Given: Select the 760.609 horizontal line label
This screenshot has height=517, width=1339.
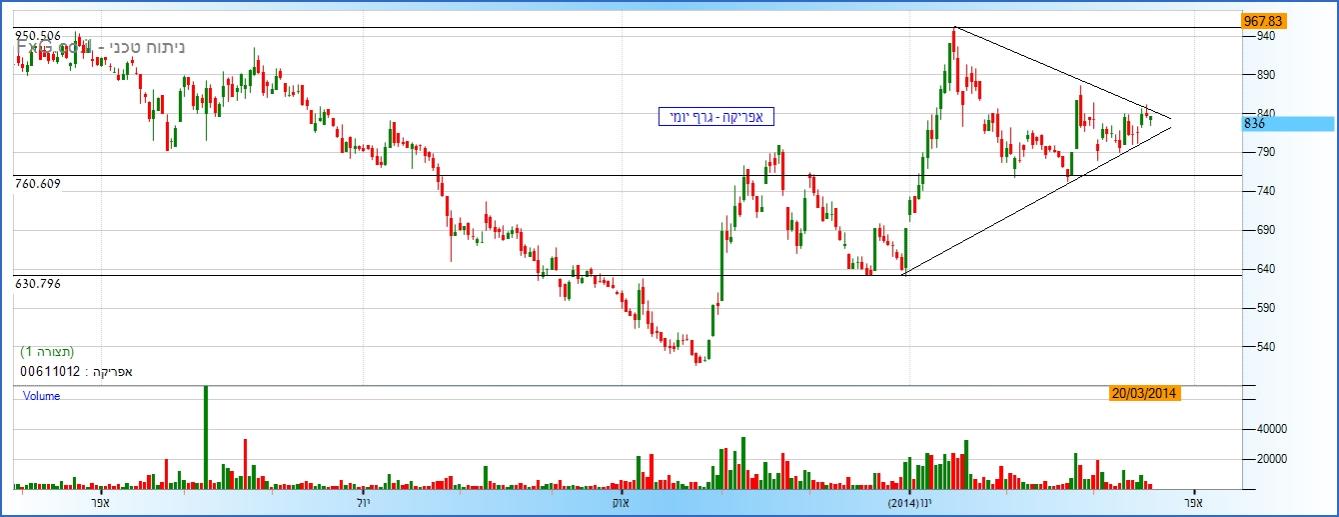Looking at the screenshot, I should pyautogui.click(x=38, y=184).
